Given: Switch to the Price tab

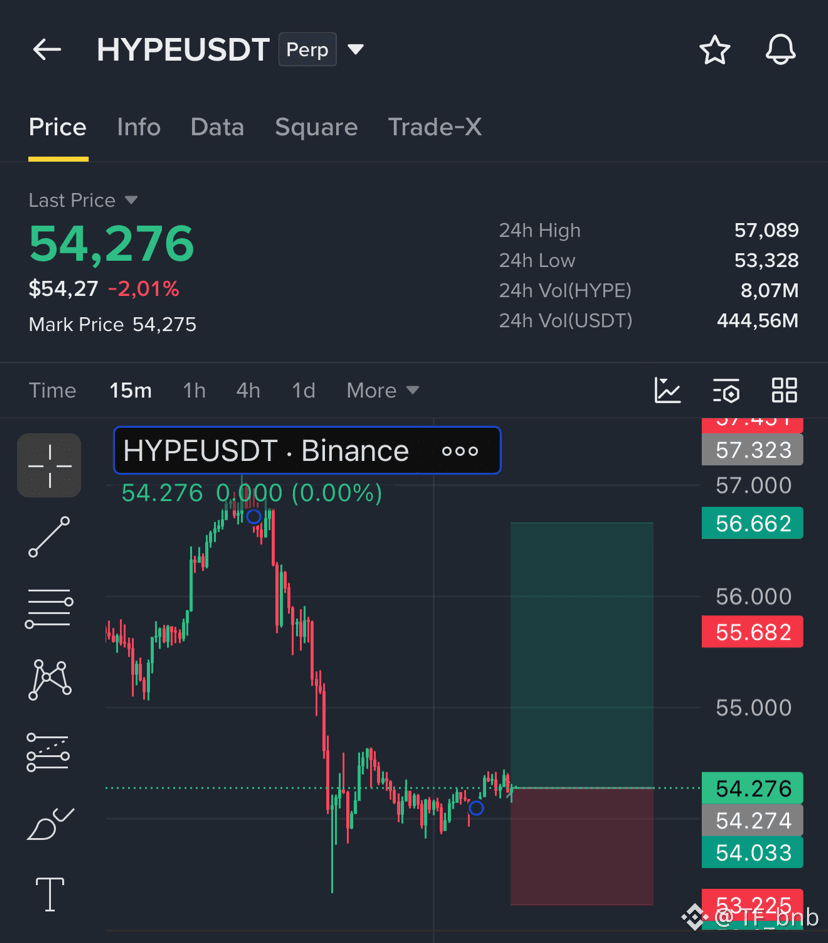Looking at the screenshot, I should [58, 127].
